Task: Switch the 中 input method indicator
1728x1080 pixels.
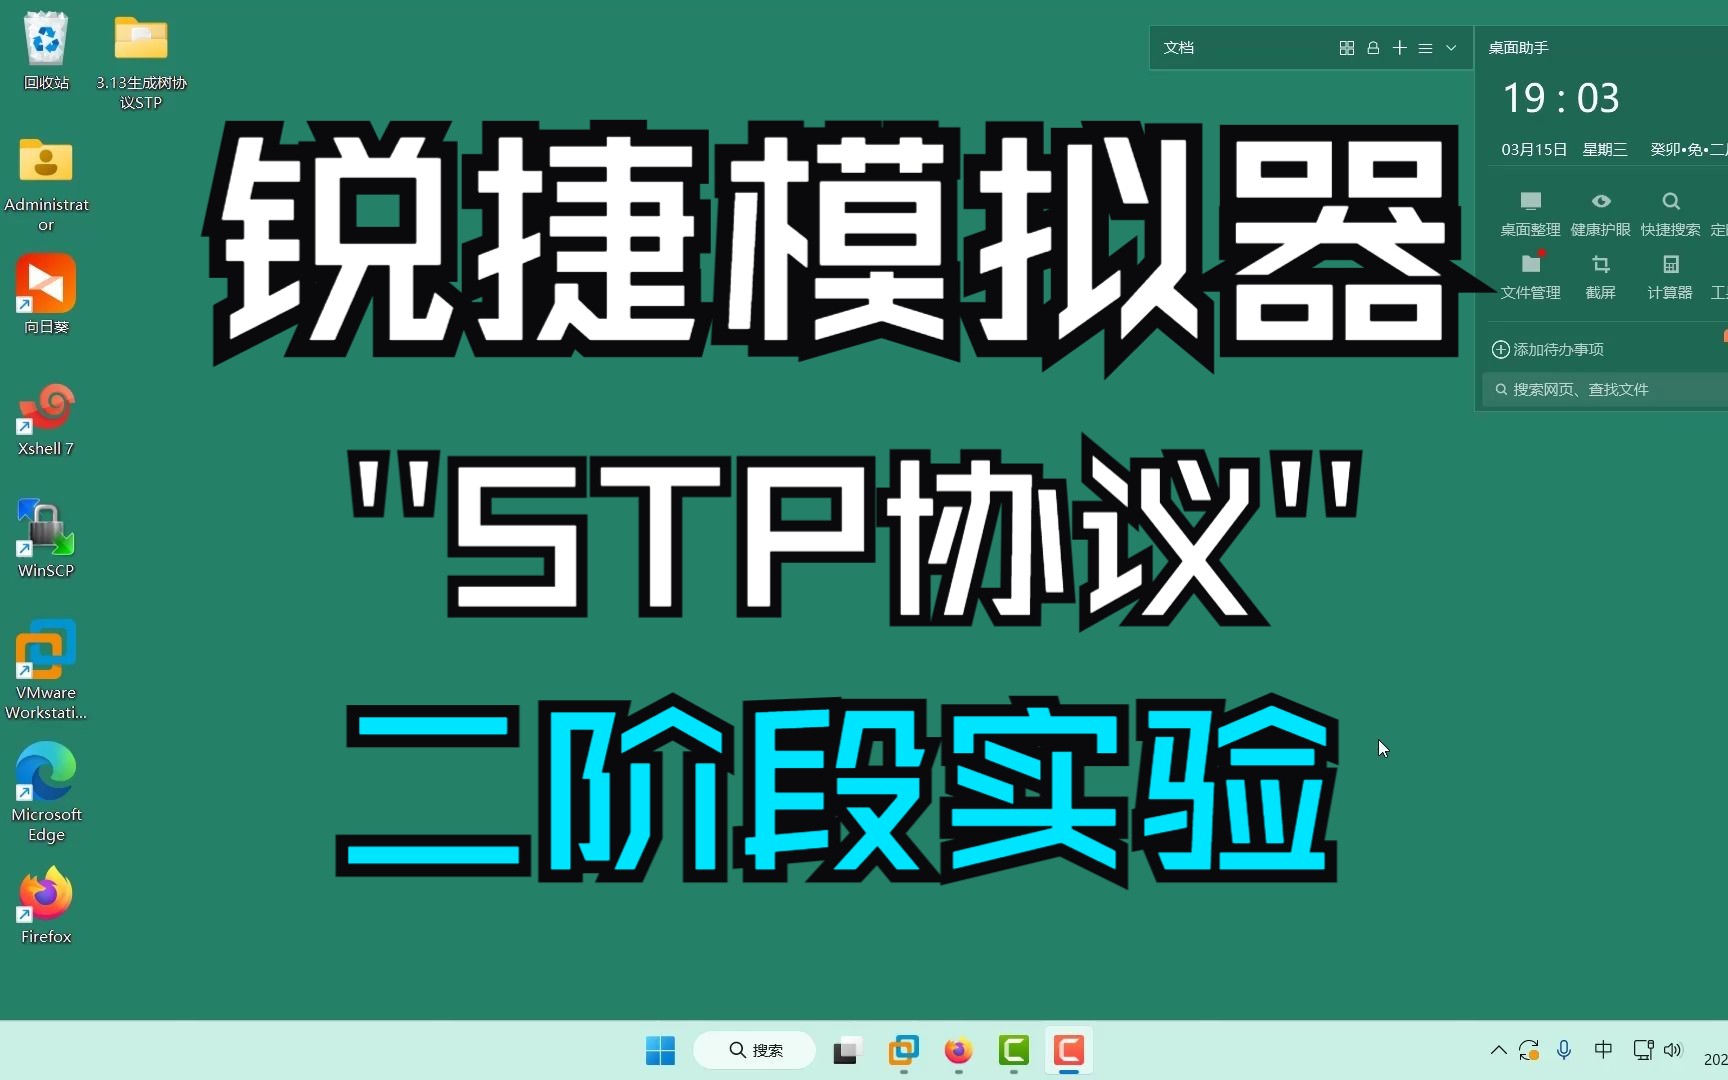Action: [x=1603, y=1049]
